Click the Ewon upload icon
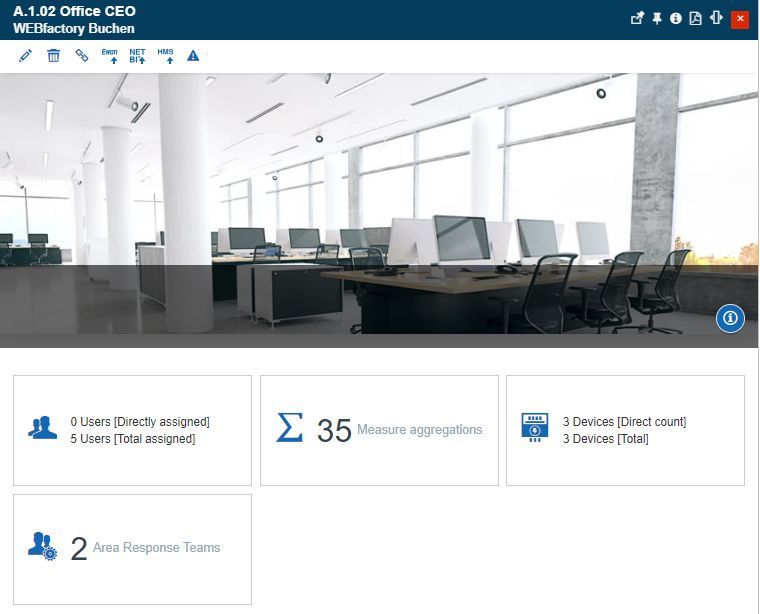Image resolution: width=760 pixels, height=614 pixels. pyautogui.click(x=110, y=56)
